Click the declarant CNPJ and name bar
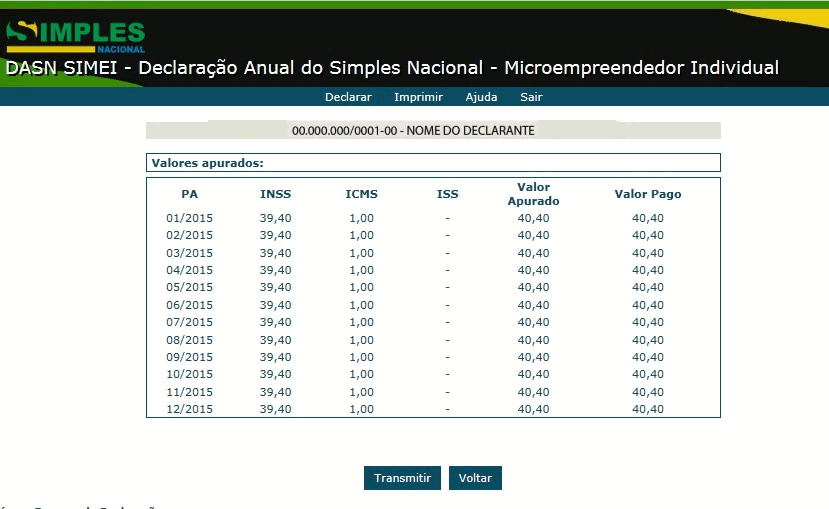The height and width of the screenshot is (509, 829). click(432, 130)
